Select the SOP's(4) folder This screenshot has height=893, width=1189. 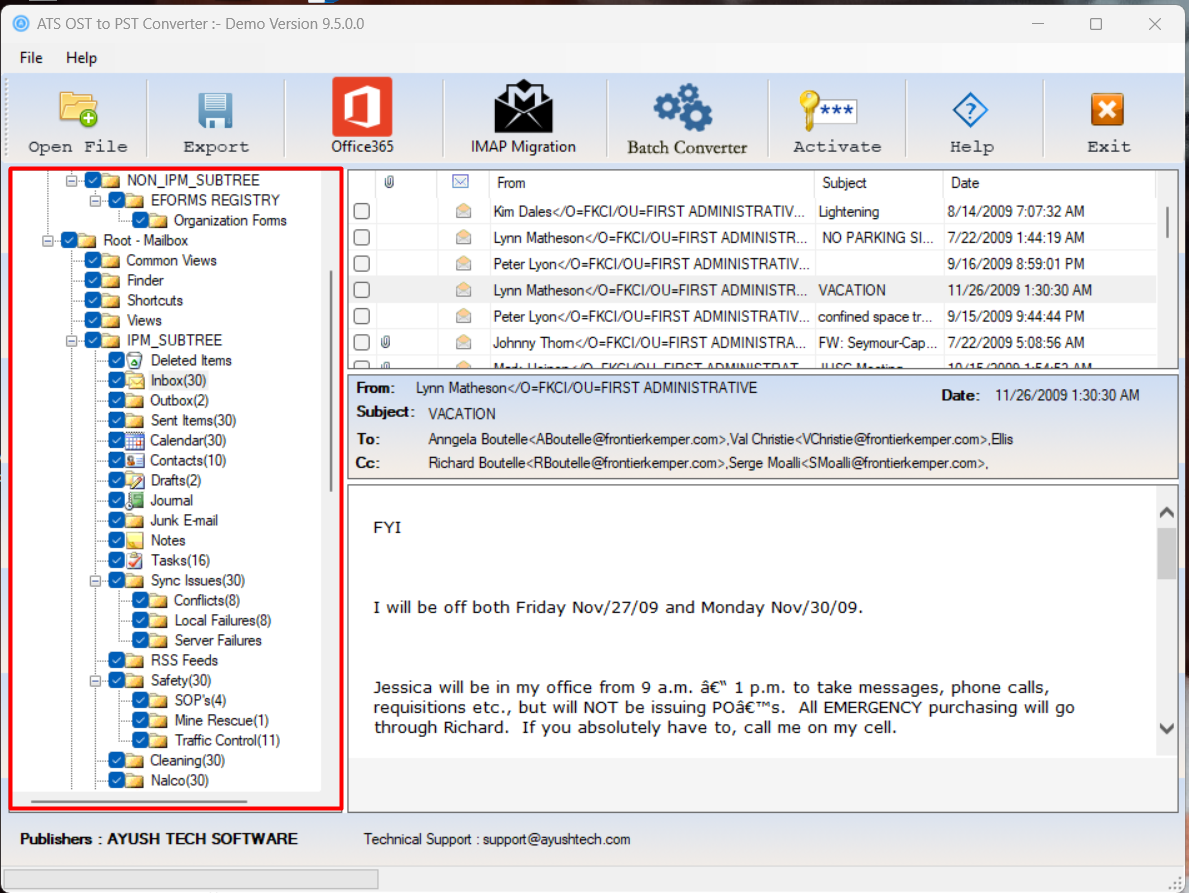[x=200, y=700]
